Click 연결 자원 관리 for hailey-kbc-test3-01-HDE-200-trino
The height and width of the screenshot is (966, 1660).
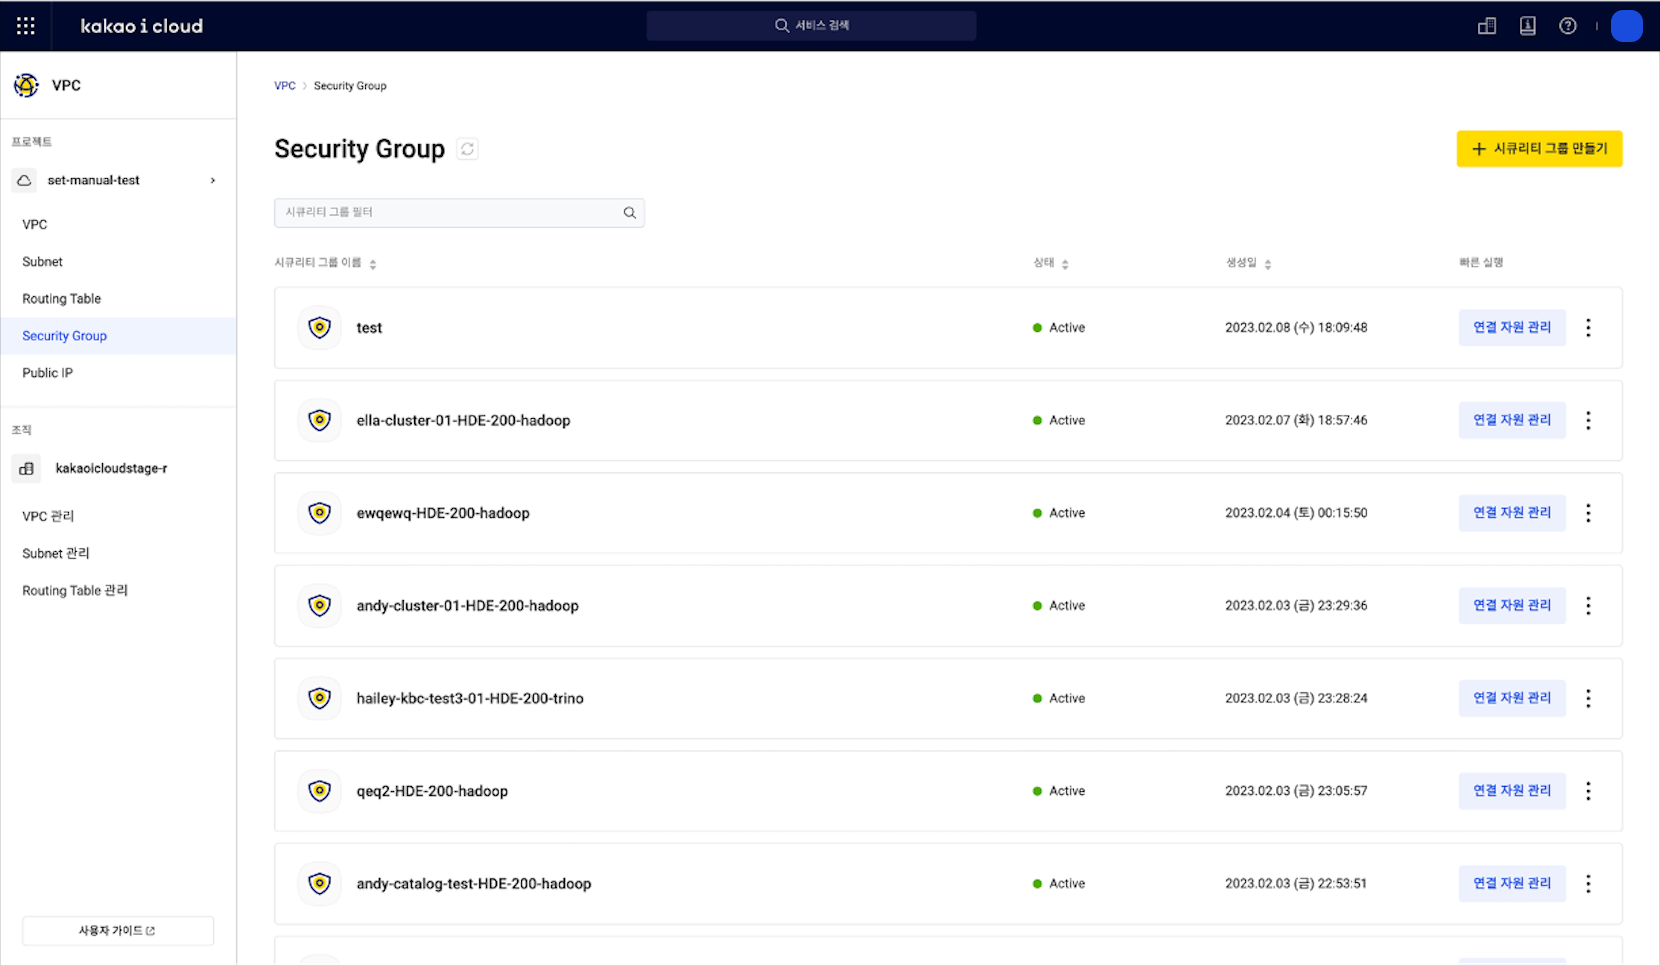[x=1512, y=698]
